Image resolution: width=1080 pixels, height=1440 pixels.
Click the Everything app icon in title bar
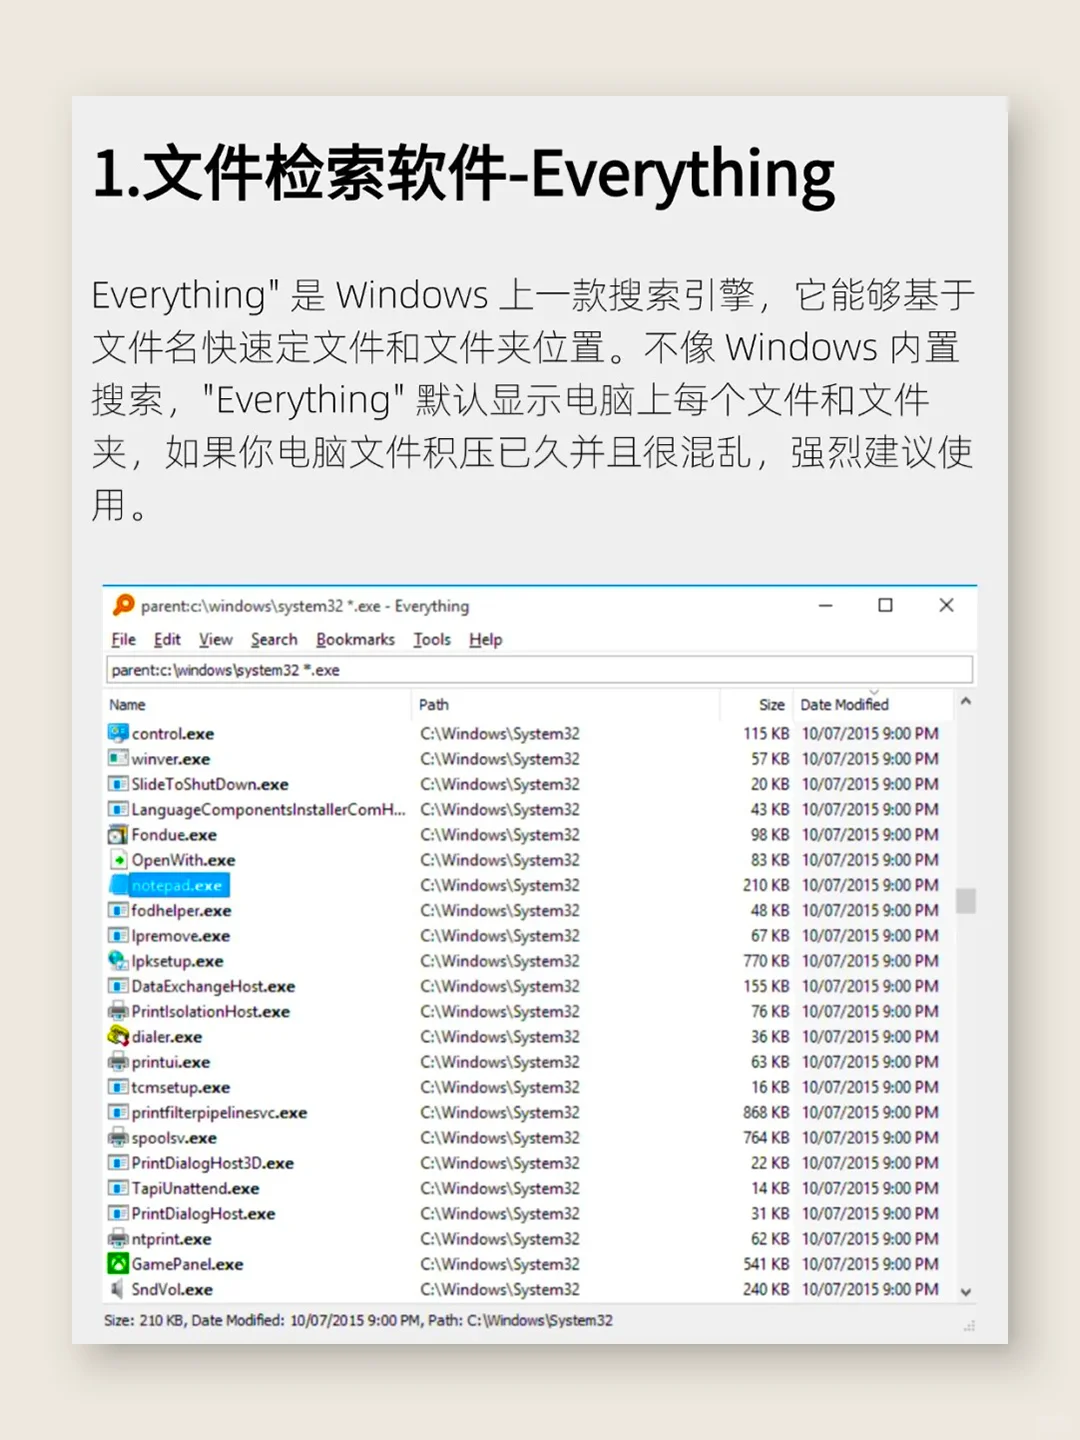pyautogui.click(x=124, y=605)
